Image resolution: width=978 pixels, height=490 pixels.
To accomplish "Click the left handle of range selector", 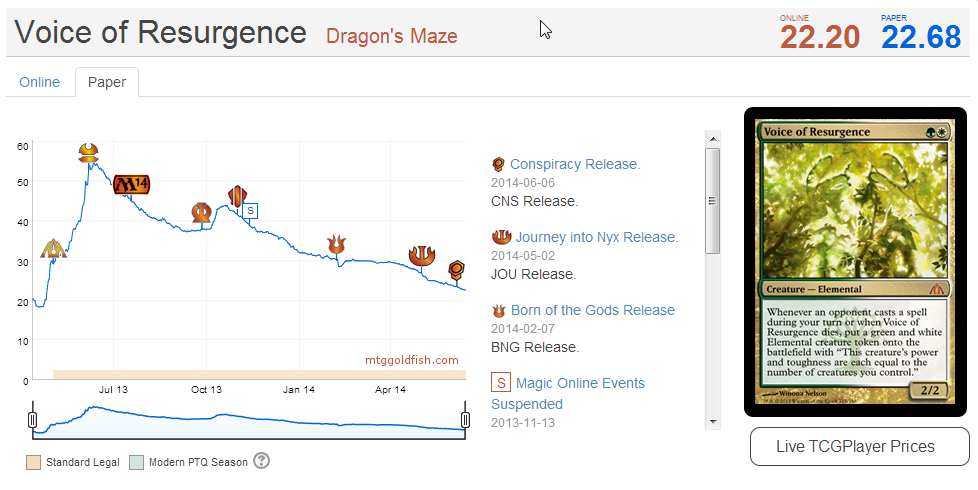I will (32, 419).
